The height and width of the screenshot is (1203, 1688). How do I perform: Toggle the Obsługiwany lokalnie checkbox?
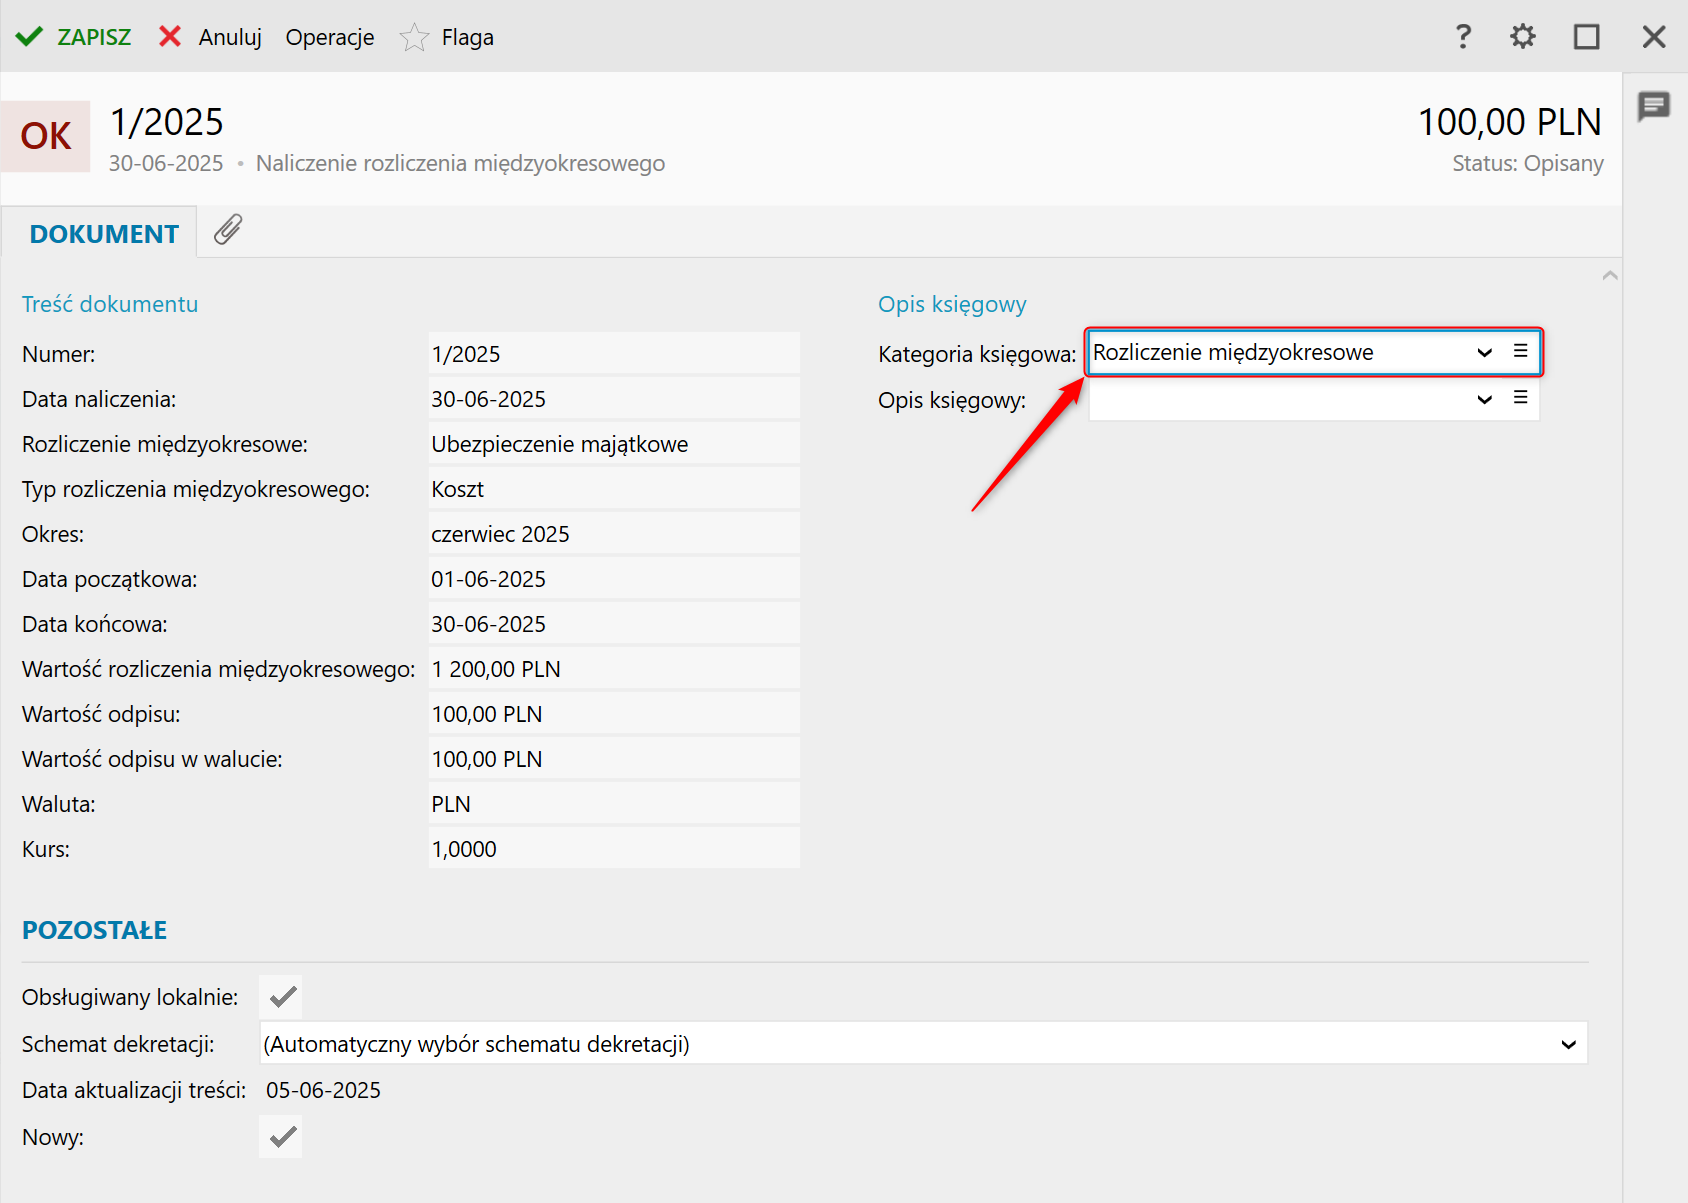[x=281, y=997]
